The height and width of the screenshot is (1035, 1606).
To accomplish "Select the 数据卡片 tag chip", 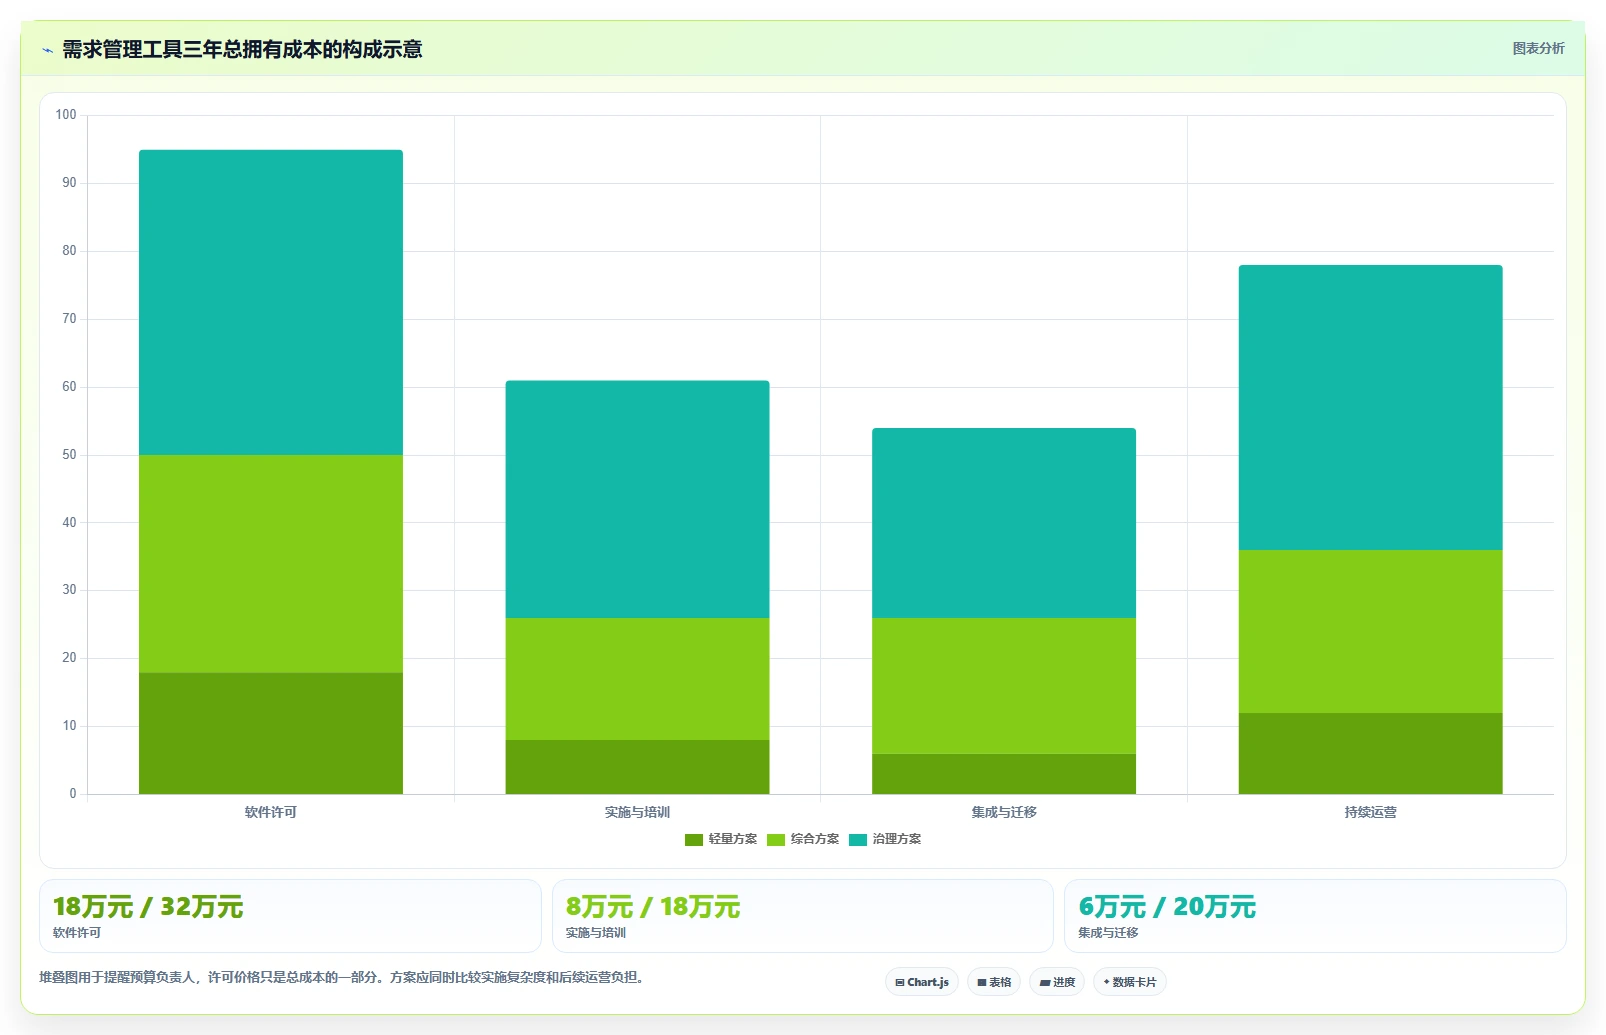I will [x=1130, y=982].
